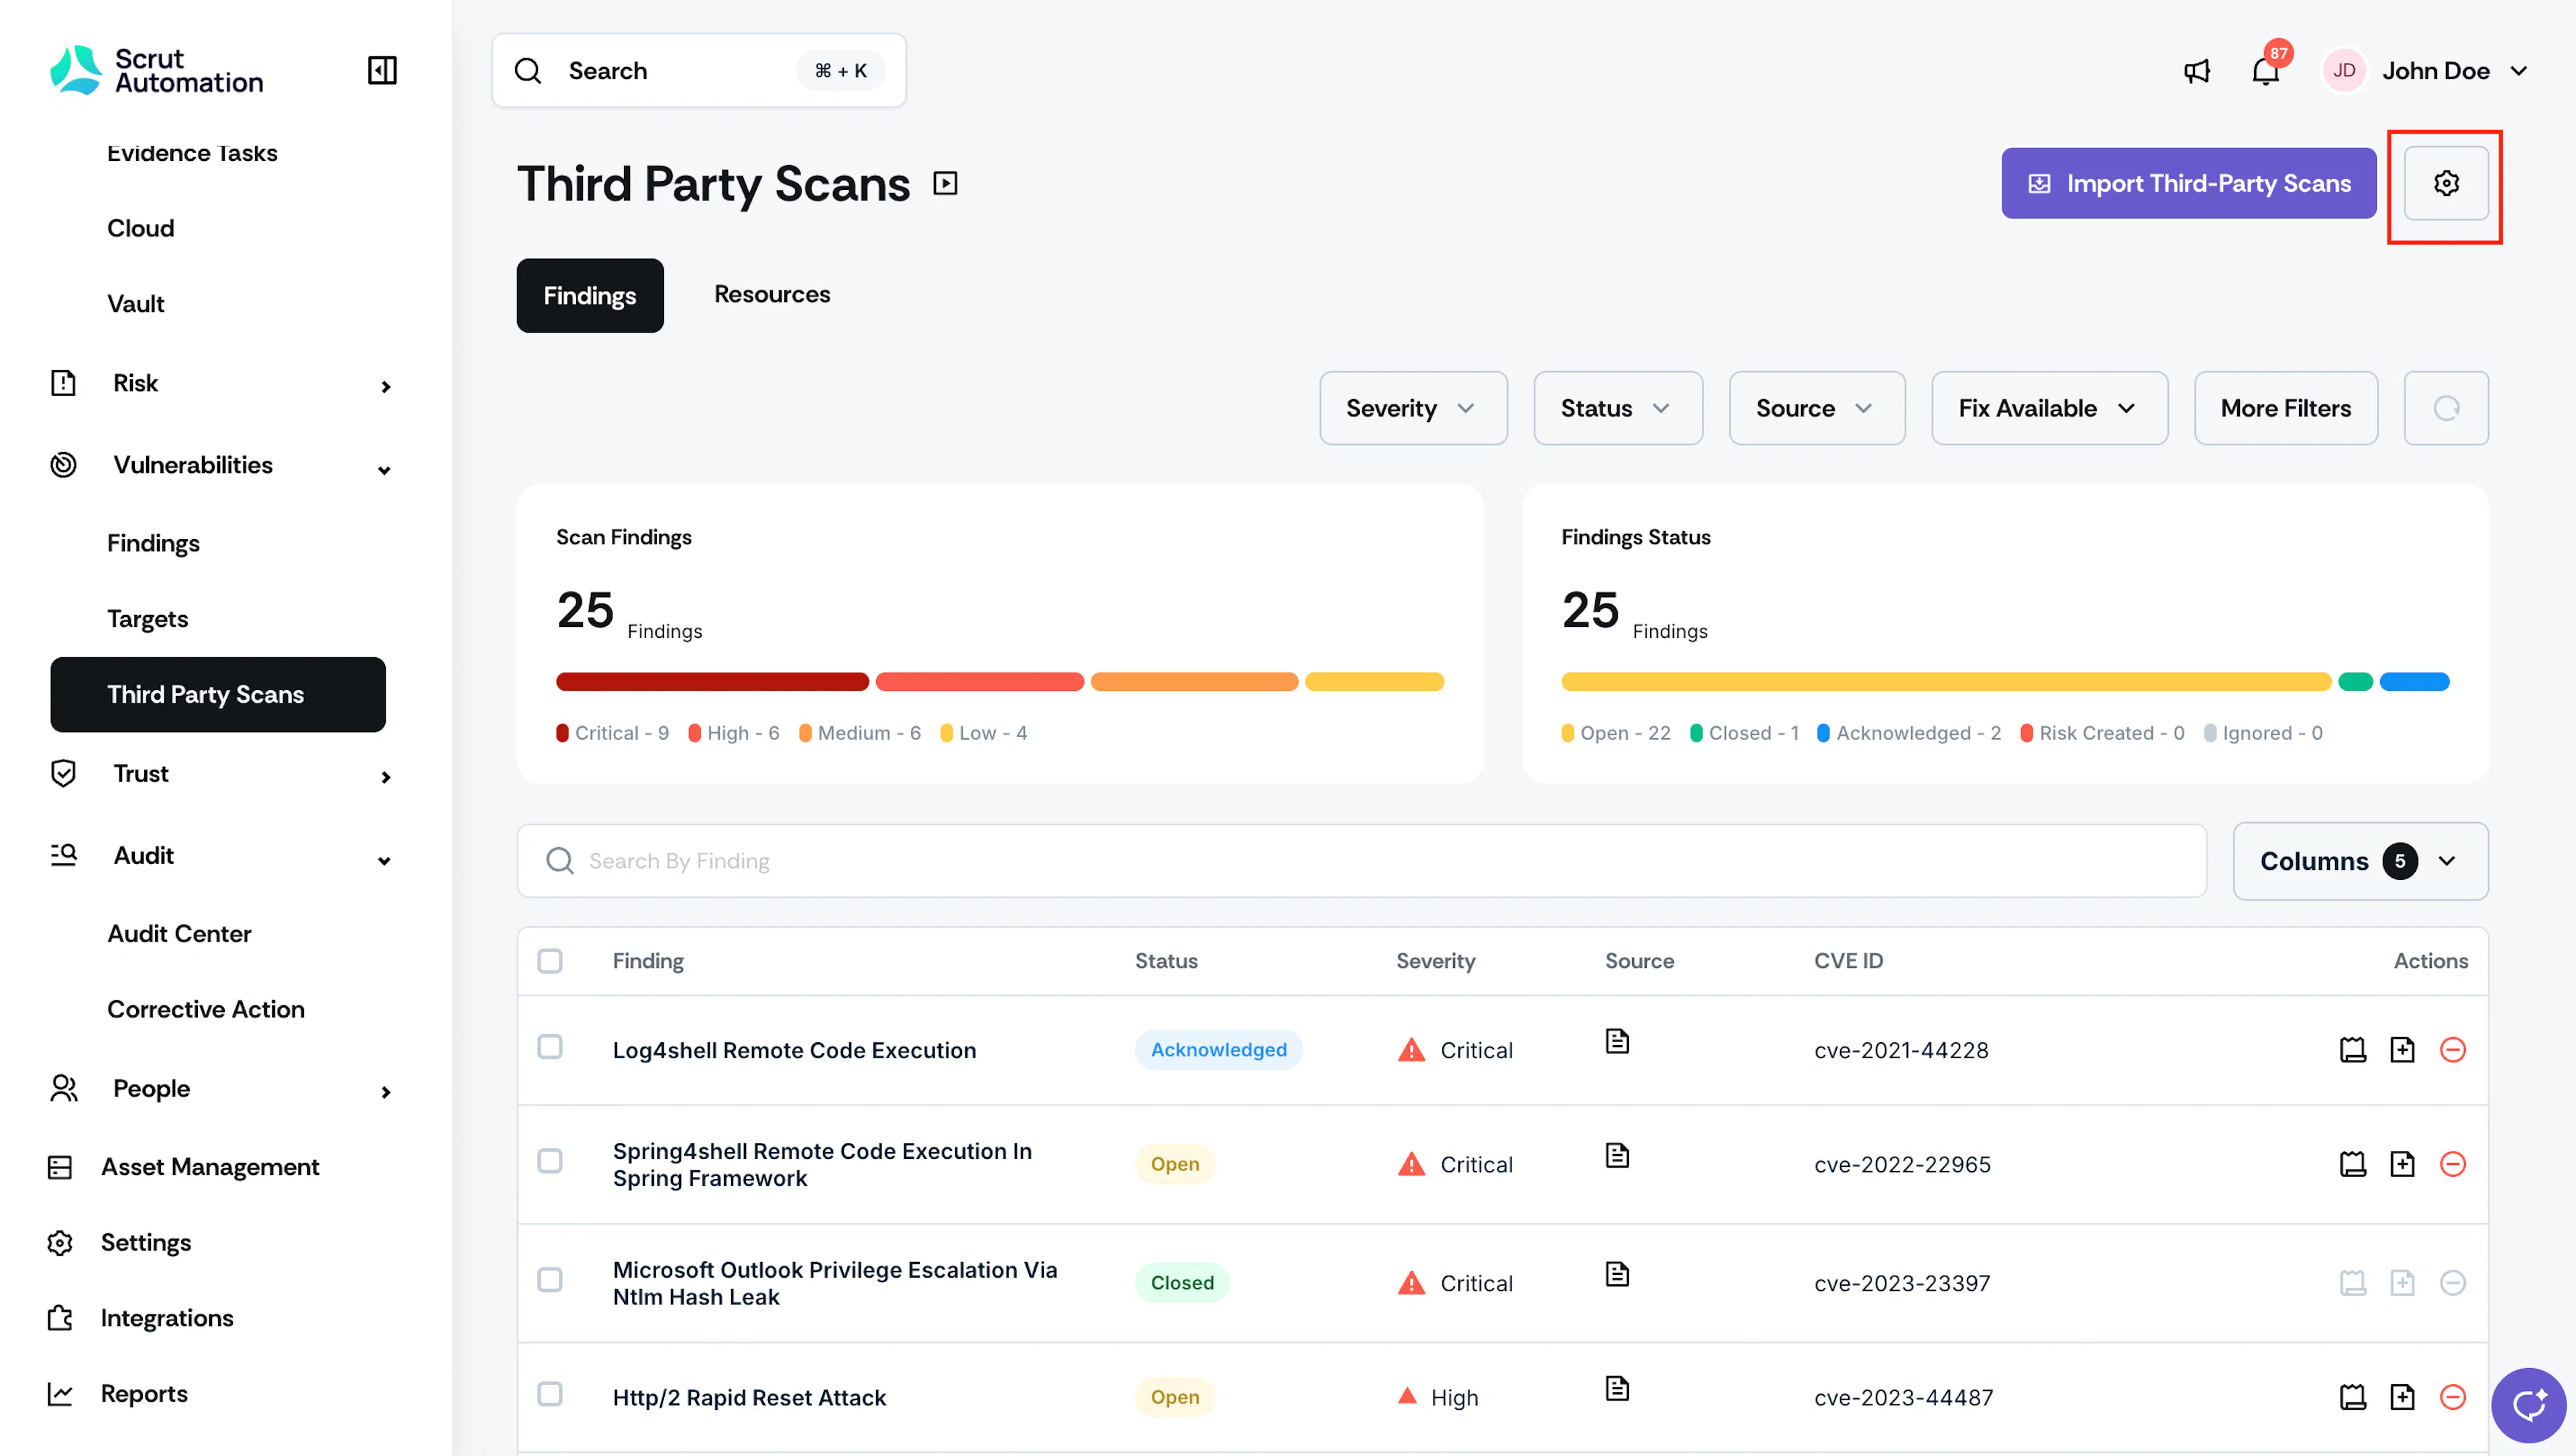Open the announcements megaphone icon
This screenshot has width=2576, height=1456.
[2196, 71]
